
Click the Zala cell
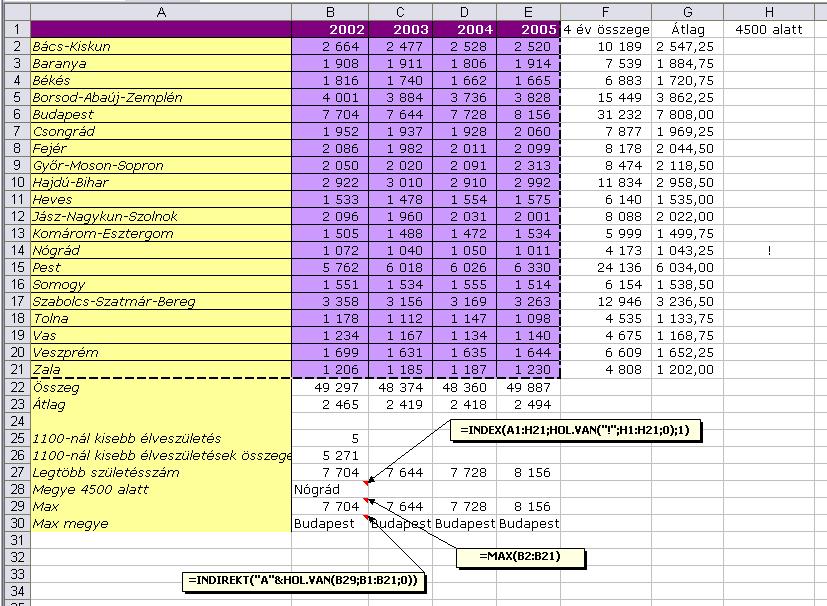[x=161, y=370]
